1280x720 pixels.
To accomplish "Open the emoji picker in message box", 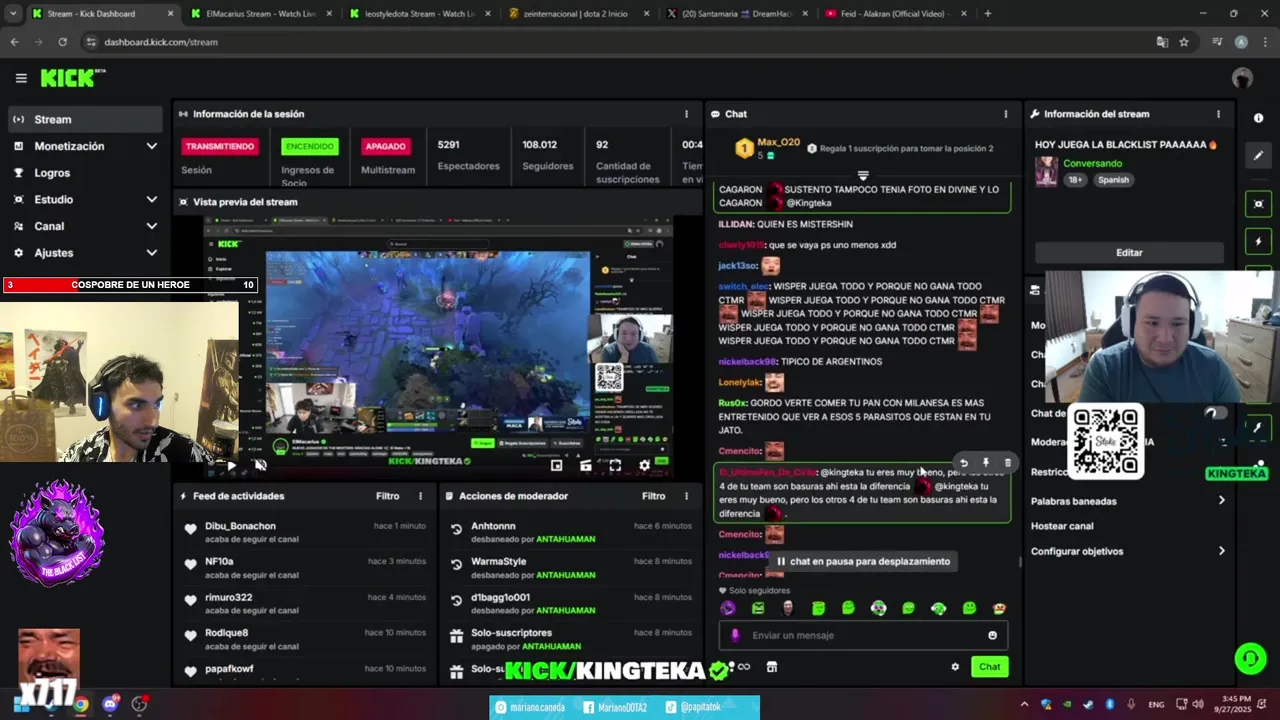I will [992, 635].
